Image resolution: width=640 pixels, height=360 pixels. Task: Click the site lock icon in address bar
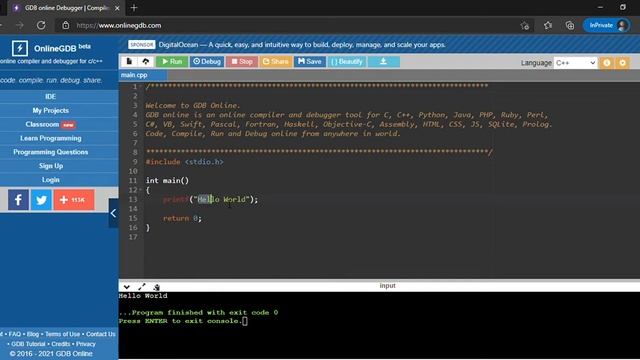tap(66, 25)
